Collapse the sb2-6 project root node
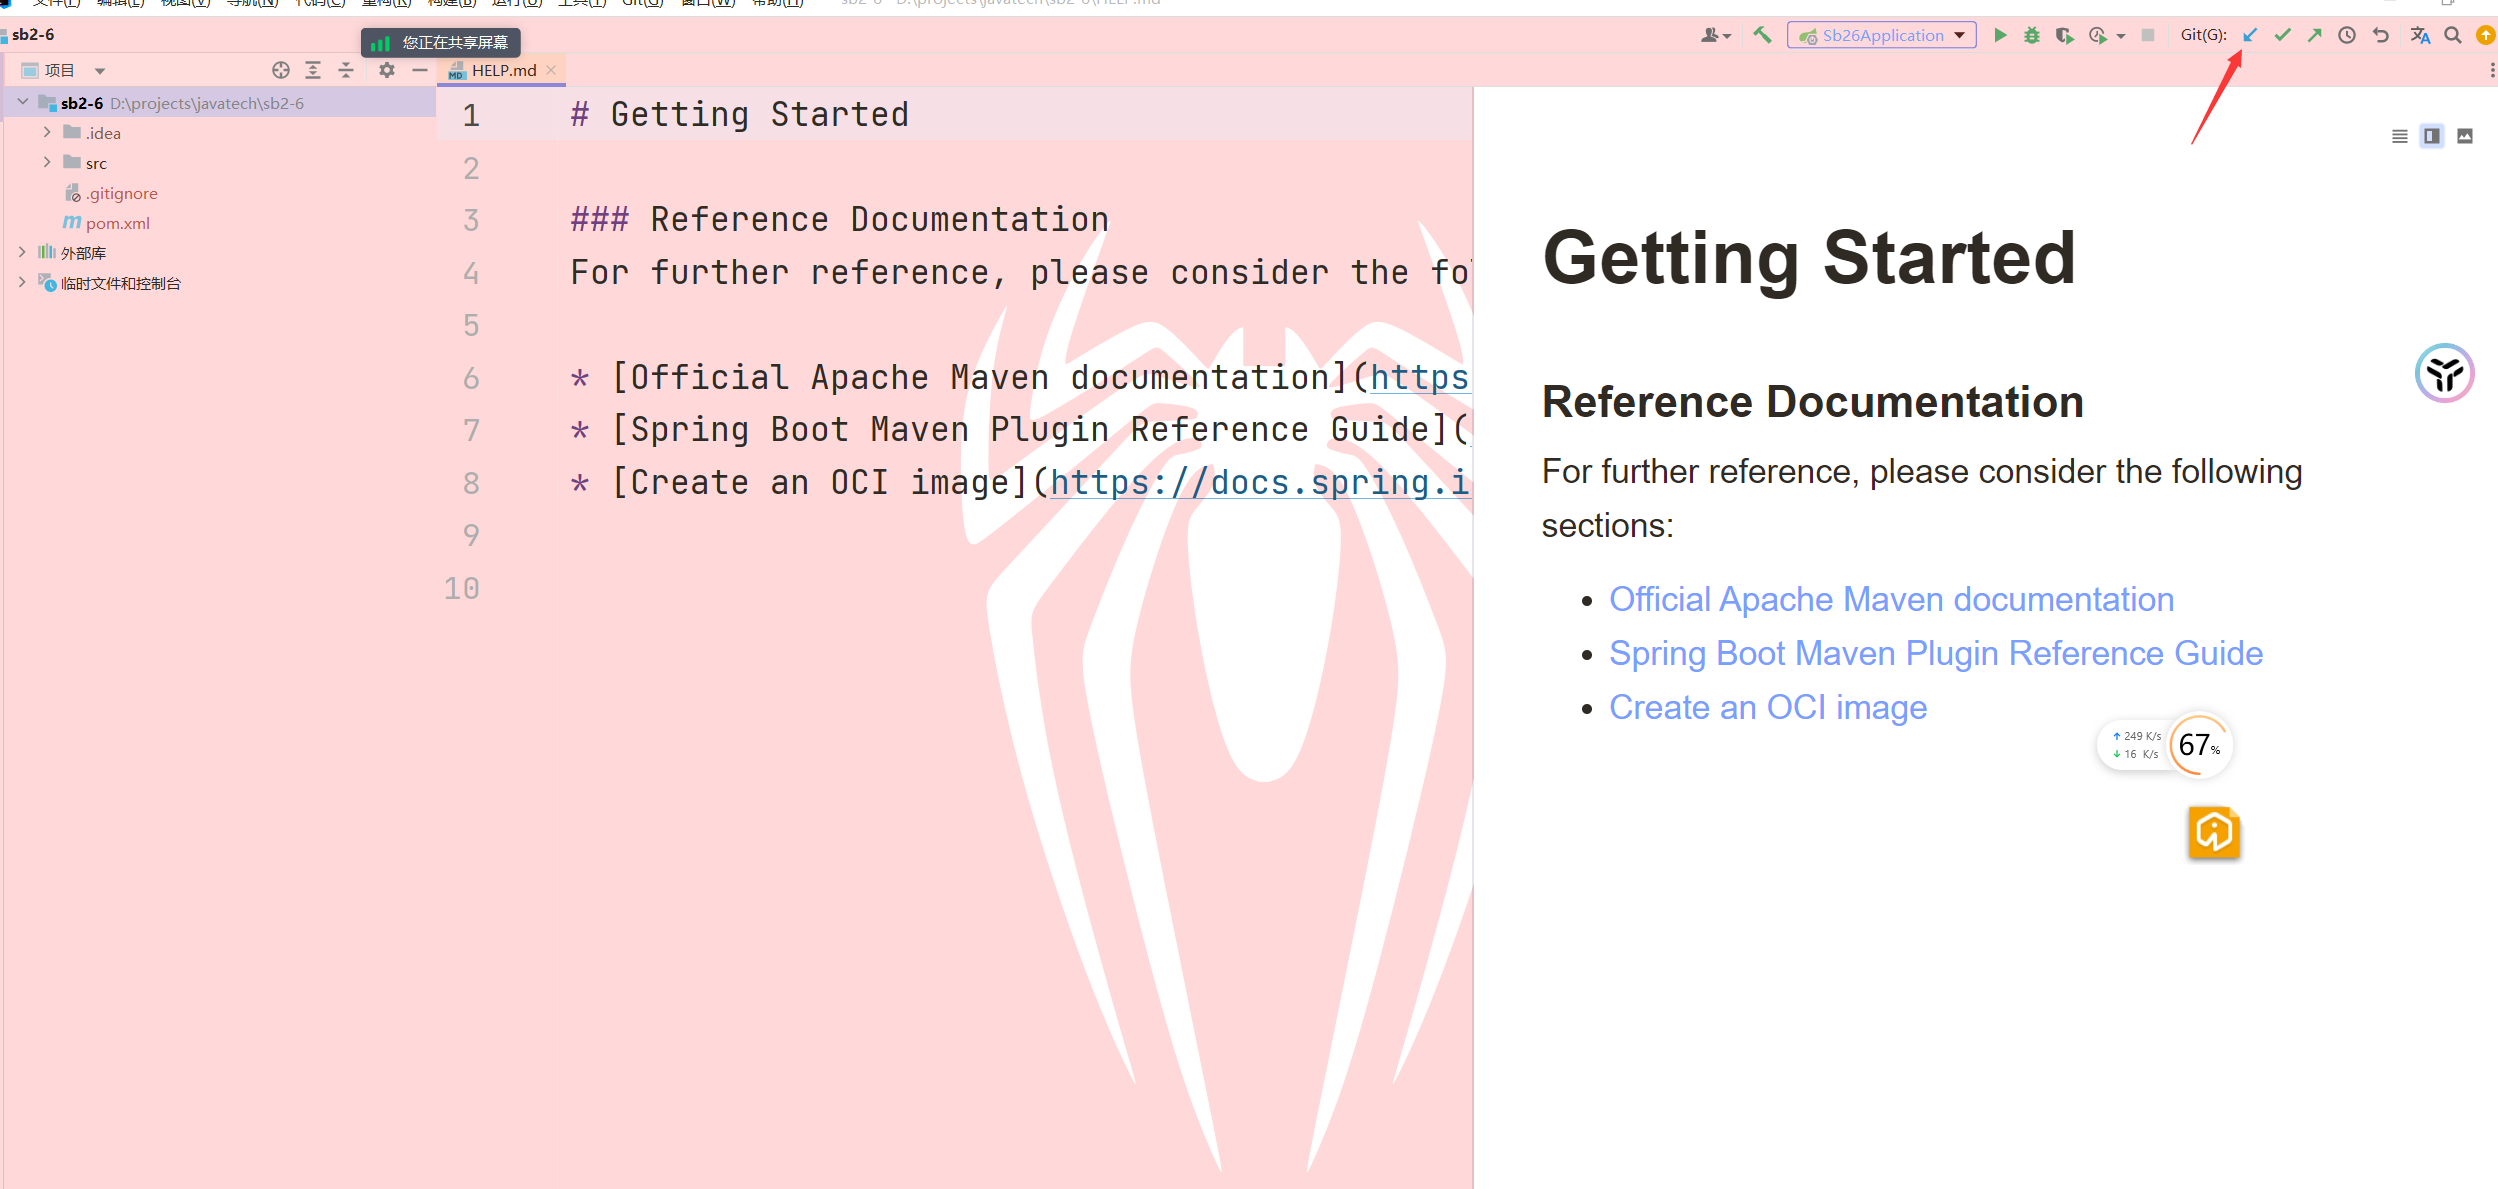Viewport: 2498px width, 1189px height. coord(23,102)
